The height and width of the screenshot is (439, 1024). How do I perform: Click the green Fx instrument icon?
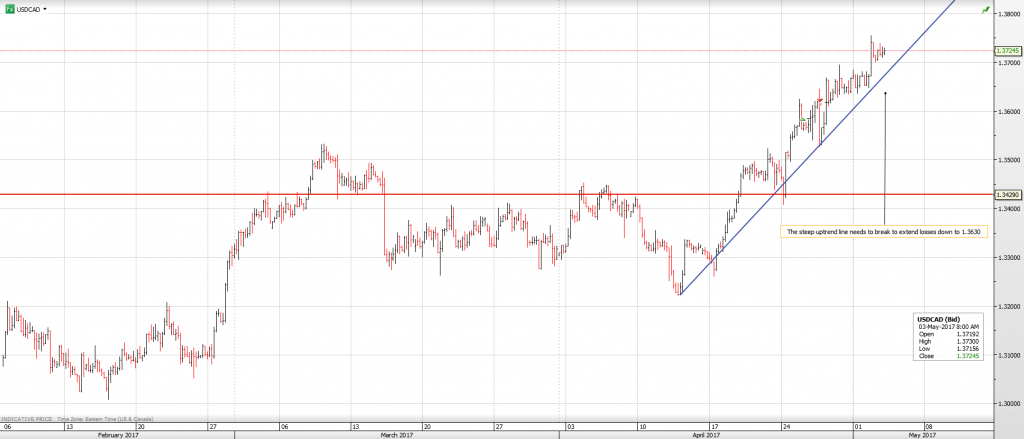coord(9,8)
